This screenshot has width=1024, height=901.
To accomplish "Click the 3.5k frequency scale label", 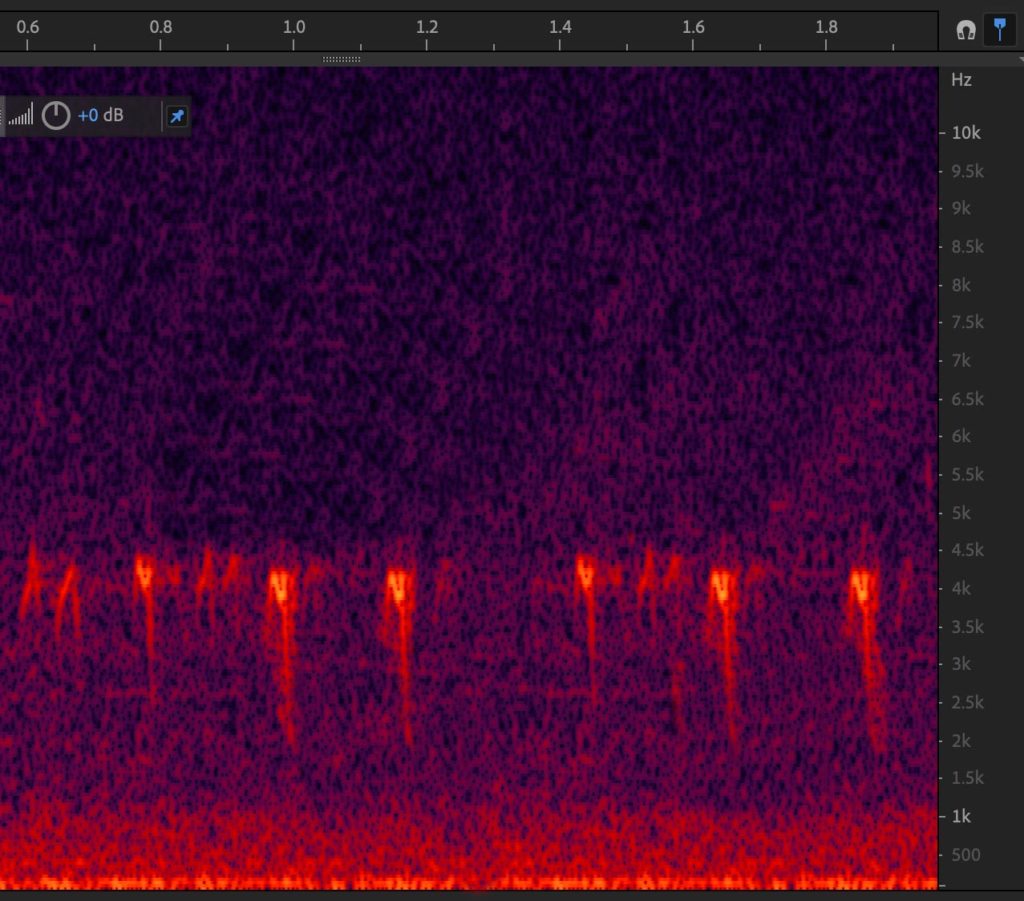I will [x=967, y=627].
